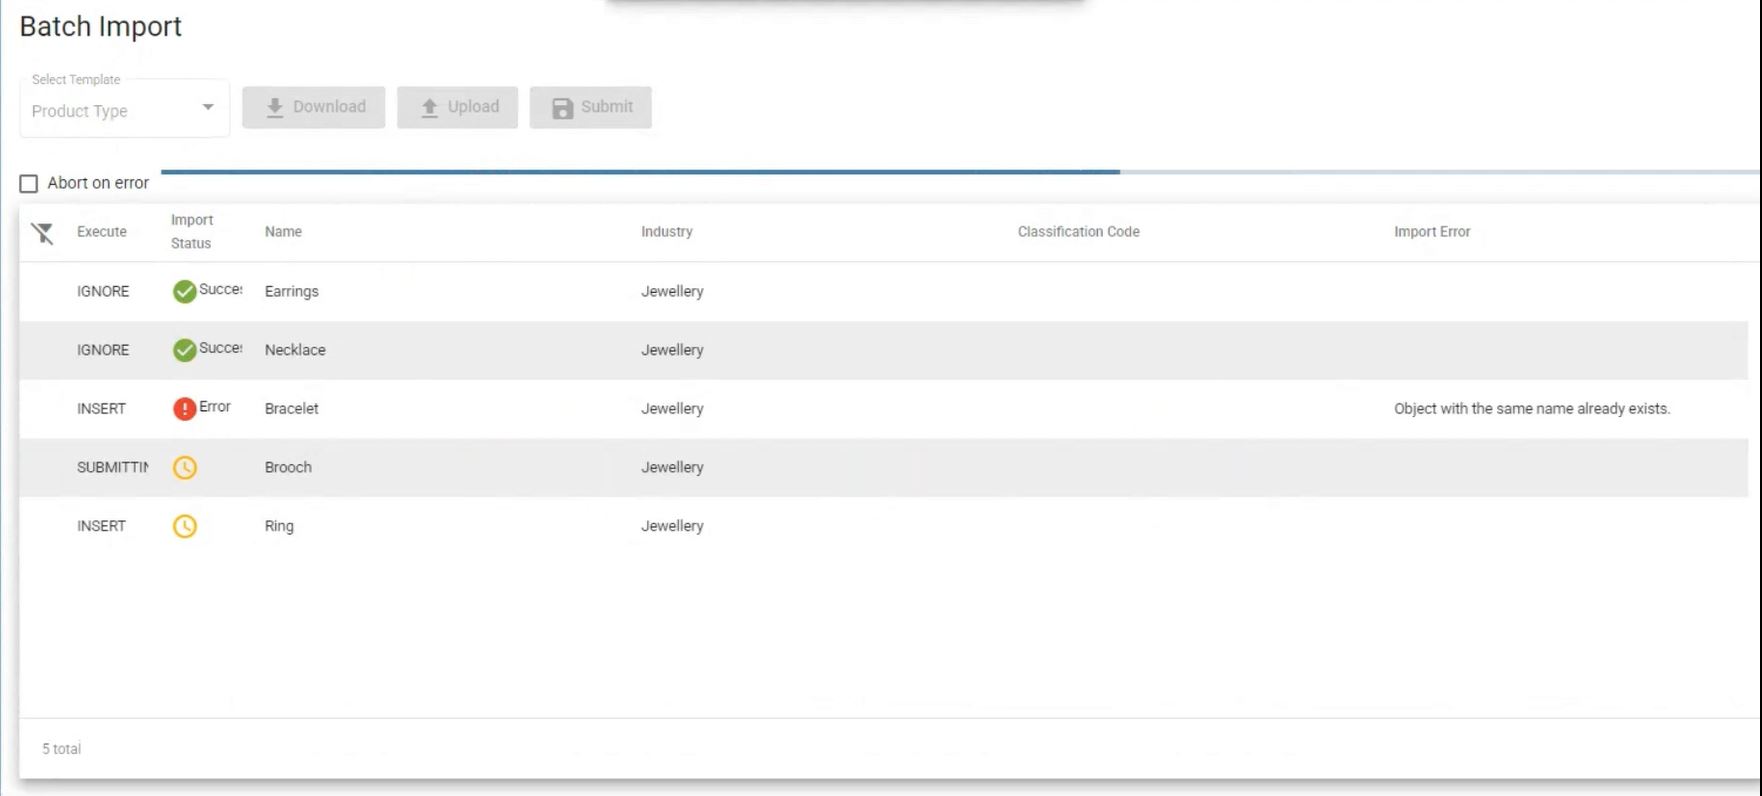Click the Product Type dropdown arrow

208,107
